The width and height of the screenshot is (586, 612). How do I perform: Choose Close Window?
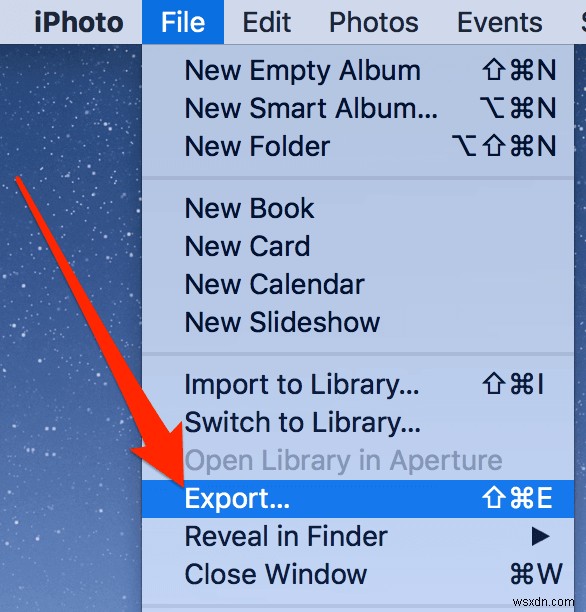tap(358, 574)
